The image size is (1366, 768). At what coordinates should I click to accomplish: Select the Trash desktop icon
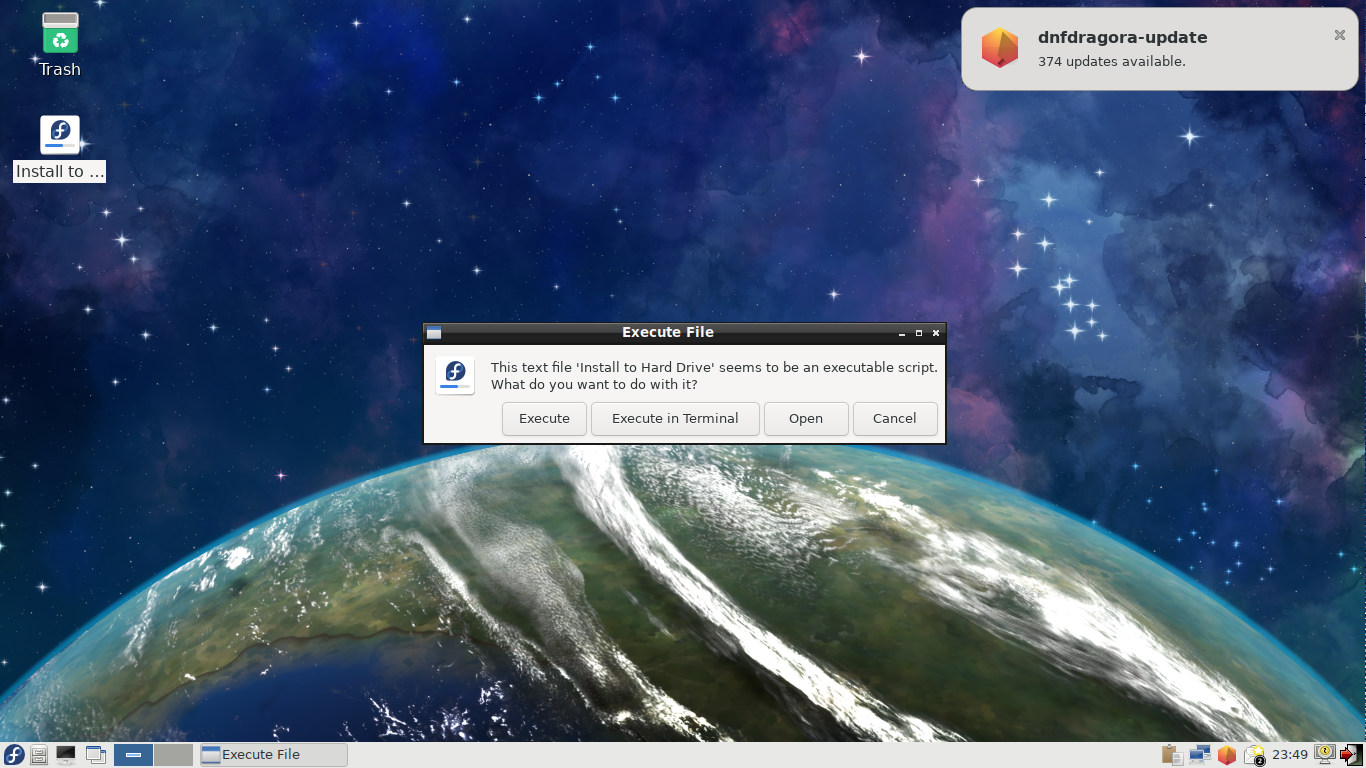coord(60,45)
